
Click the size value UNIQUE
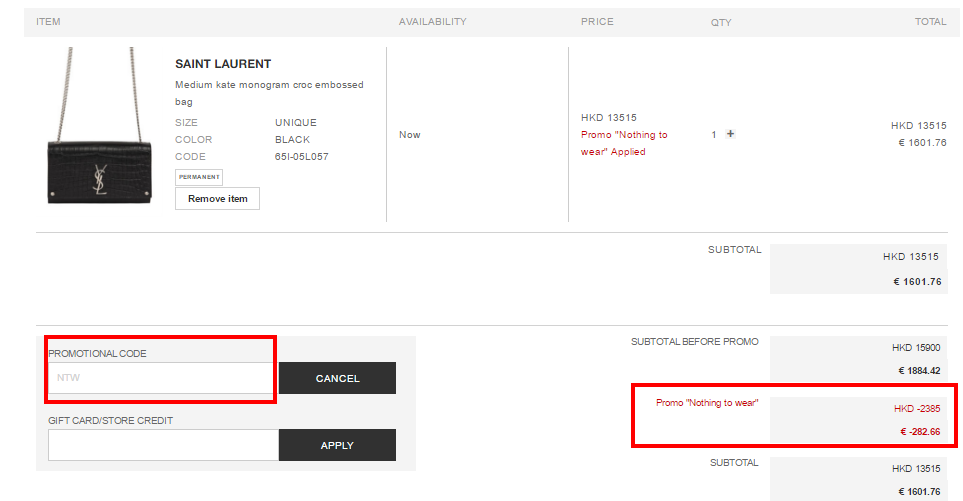click(x=295, y=122)
